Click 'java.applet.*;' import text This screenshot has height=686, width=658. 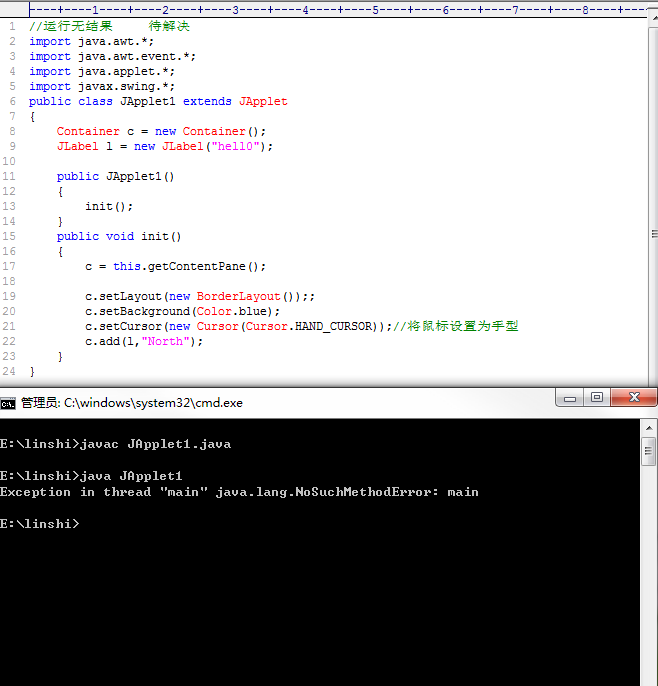click(126, 72)
